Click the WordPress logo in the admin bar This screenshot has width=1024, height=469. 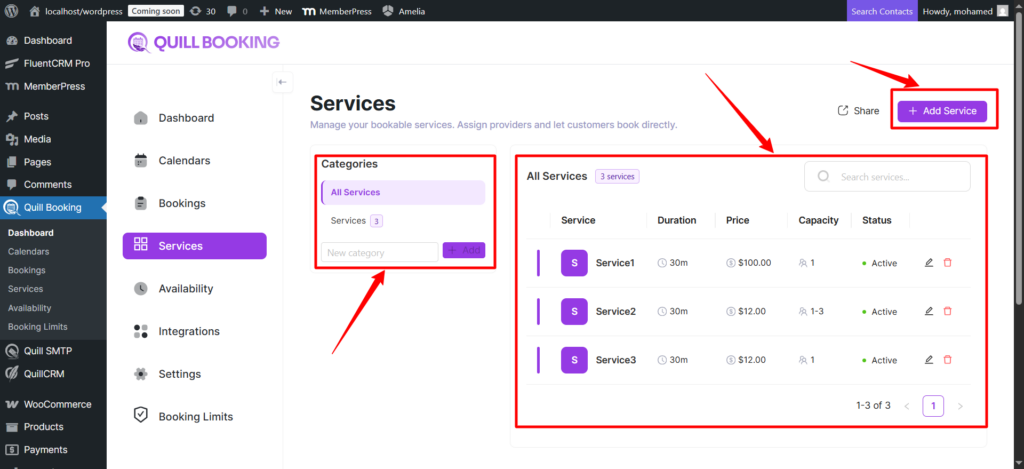tap(11, 11)
